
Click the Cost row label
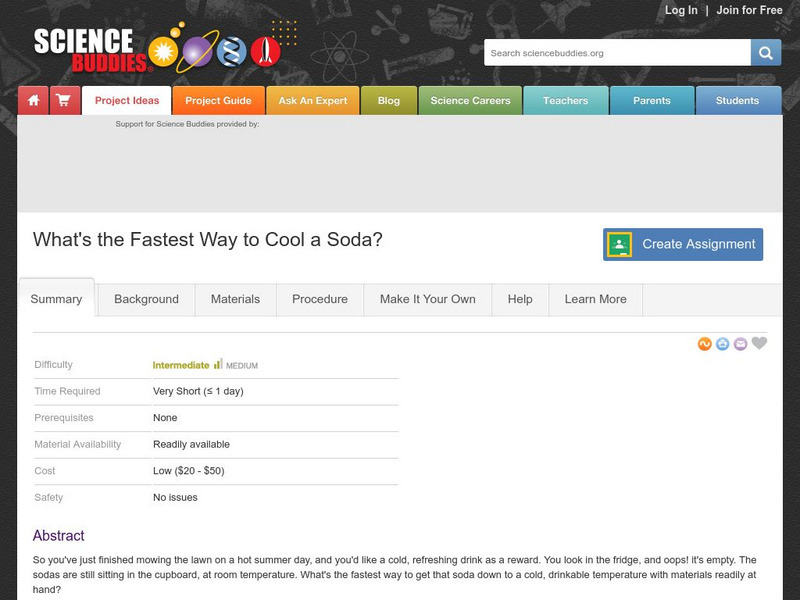pos(45,471)
